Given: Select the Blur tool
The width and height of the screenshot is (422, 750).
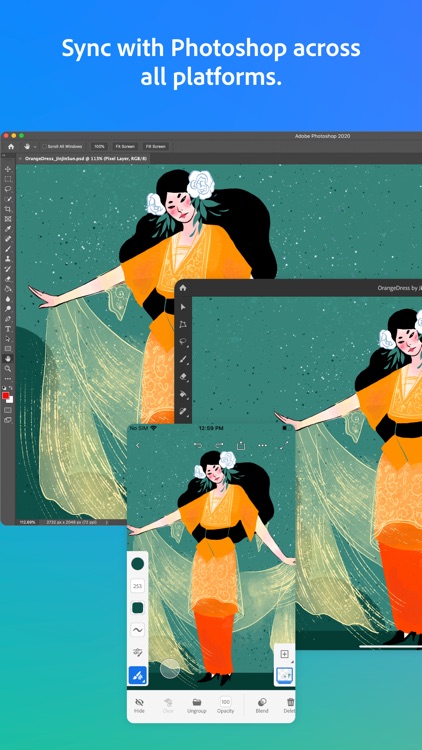Looking at the screenshot, I should [8, 299].
